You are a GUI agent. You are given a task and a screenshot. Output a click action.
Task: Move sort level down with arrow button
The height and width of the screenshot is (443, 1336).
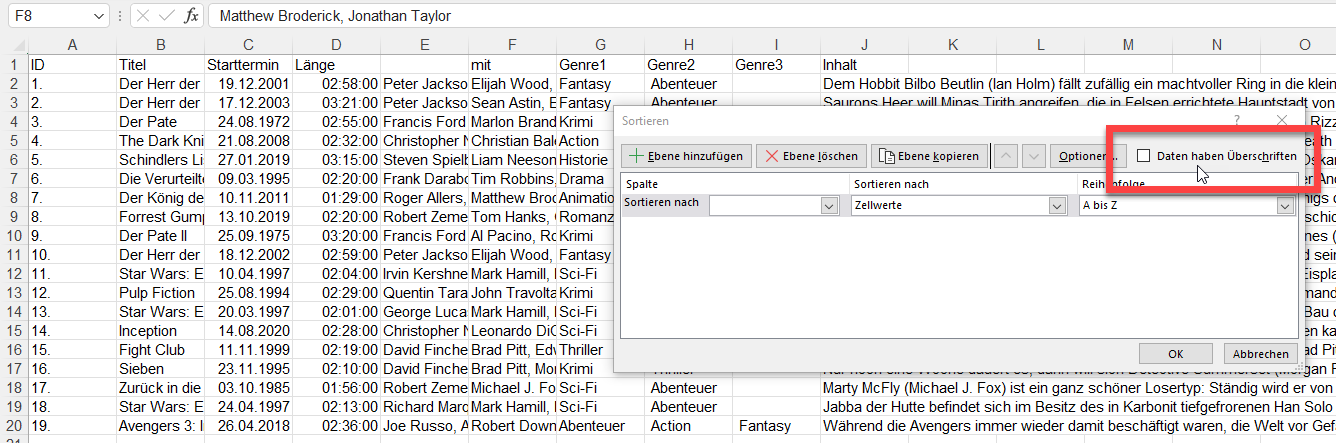[x=1034, y=156]
